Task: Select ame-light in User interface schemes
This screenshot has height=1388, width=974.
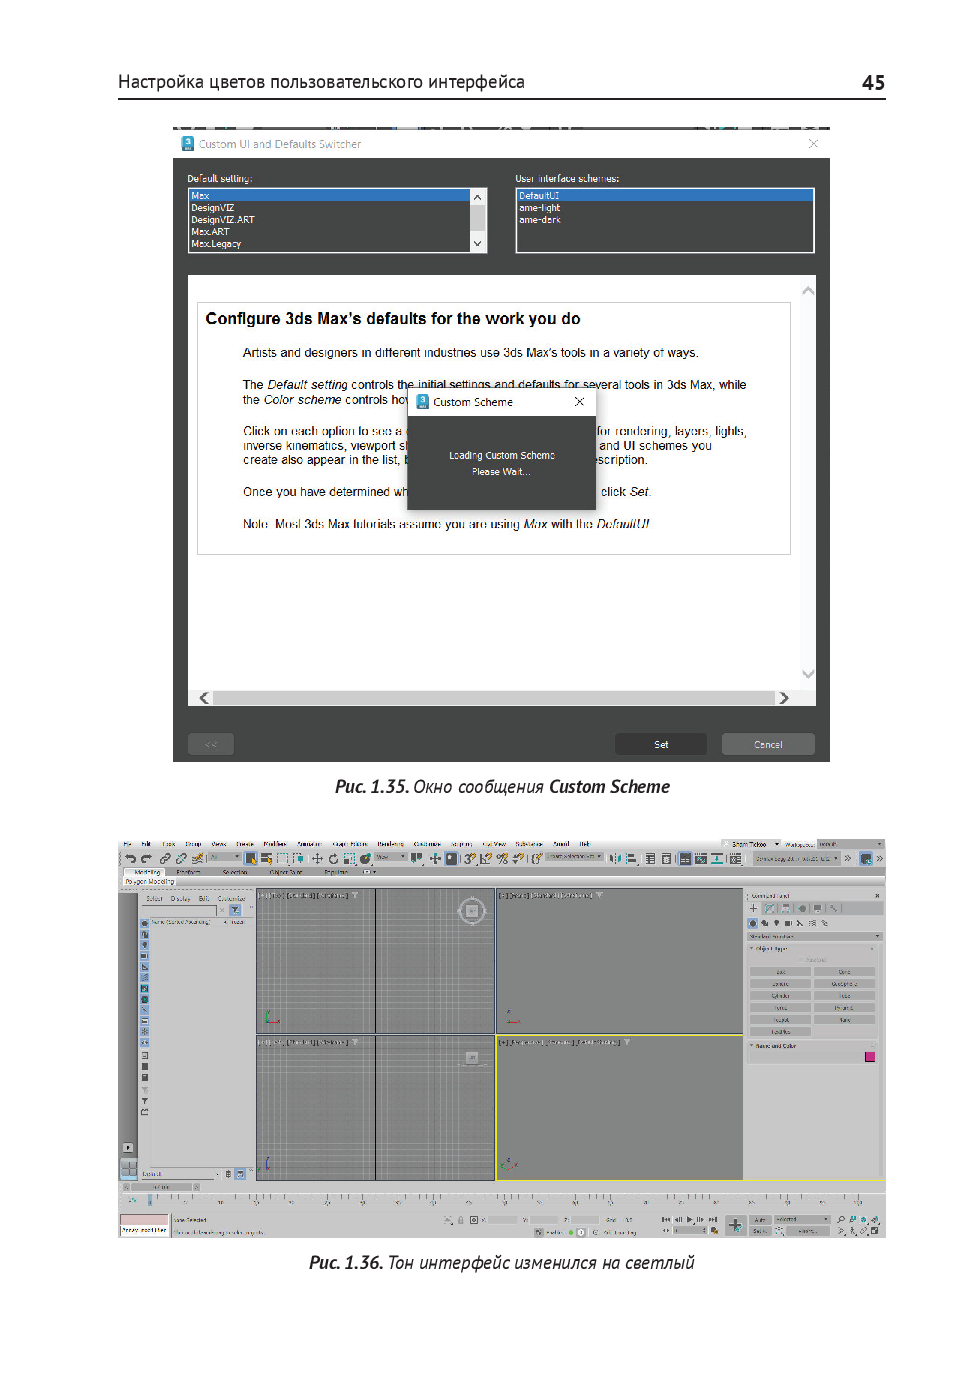Action: pyautogui.click(x=540, y=208)
